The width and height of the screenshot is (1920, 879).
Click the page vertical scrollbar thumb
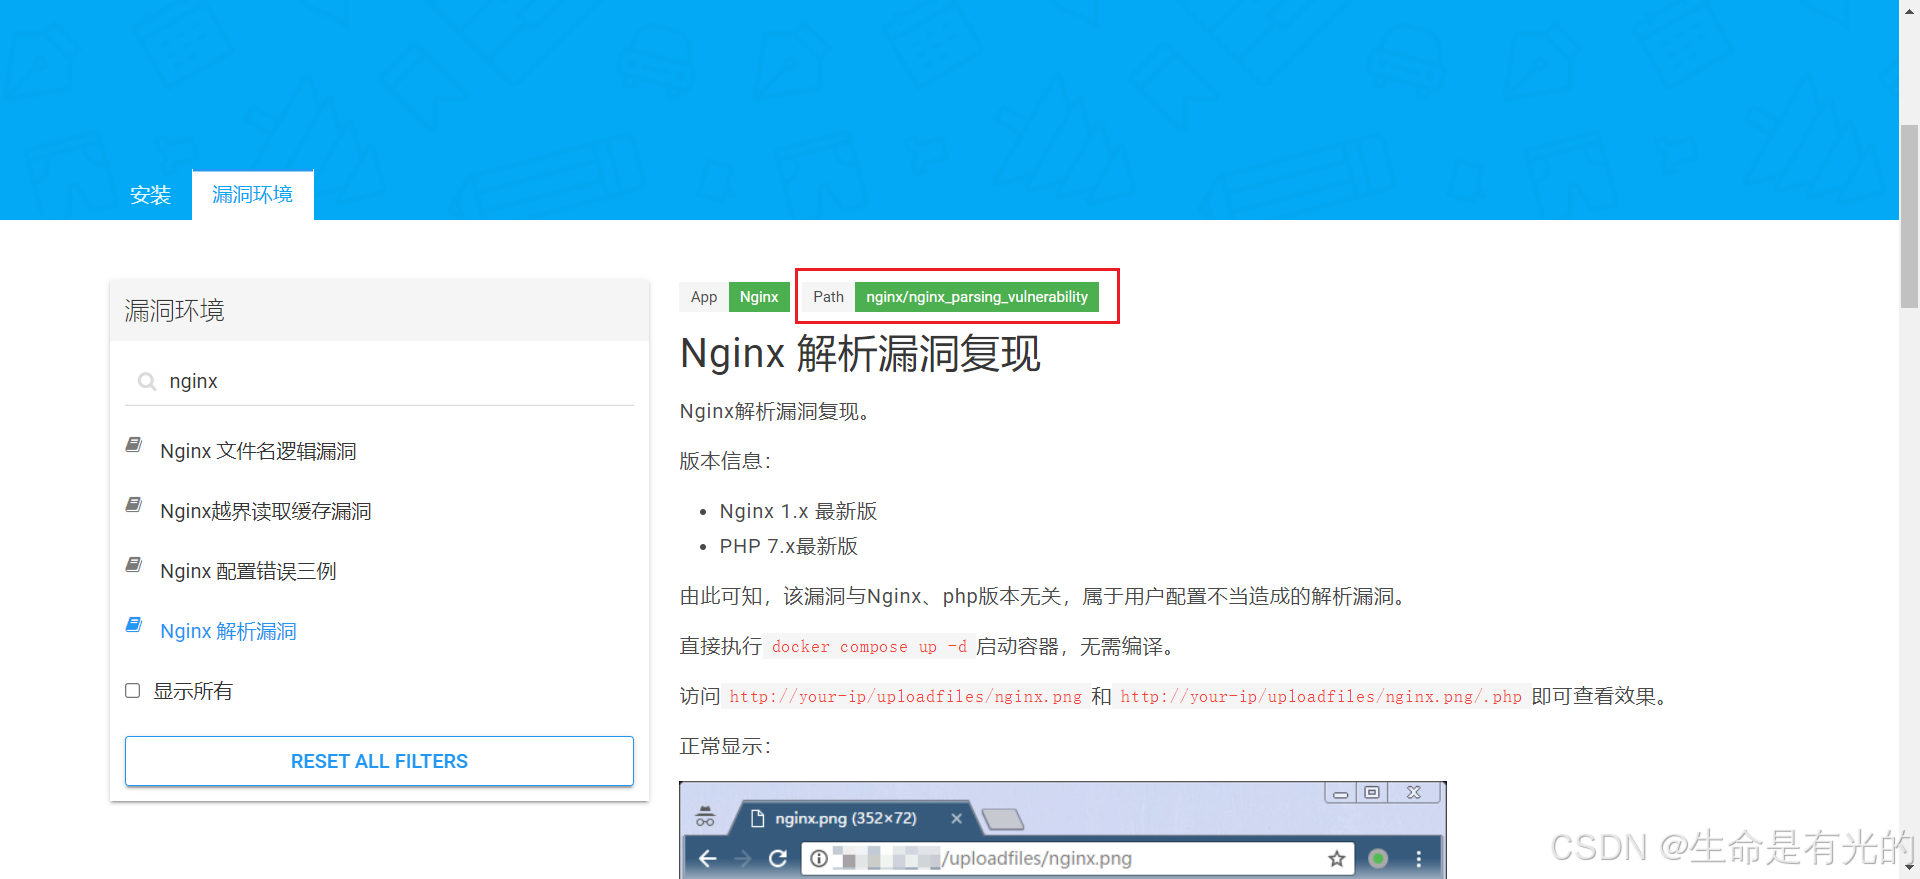pos(1909,216)
